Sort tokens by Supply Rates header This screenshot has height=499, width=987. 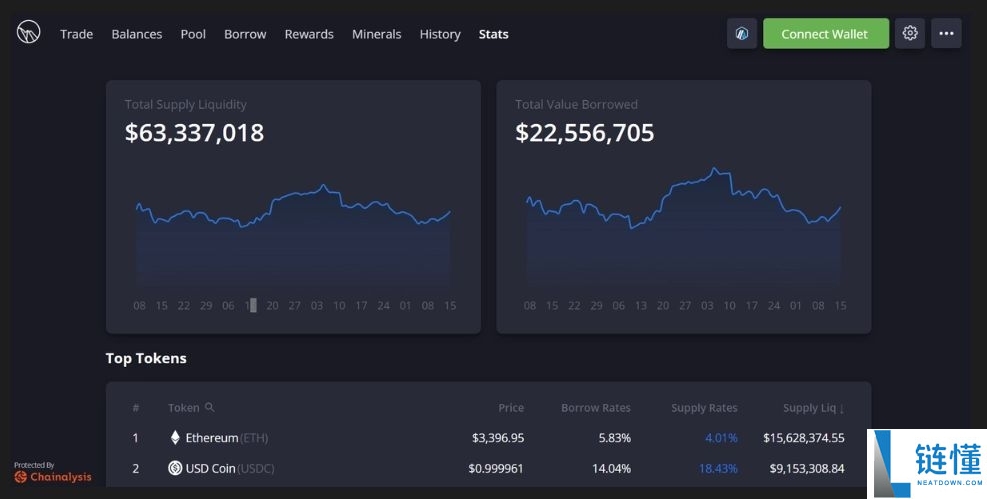703,408
